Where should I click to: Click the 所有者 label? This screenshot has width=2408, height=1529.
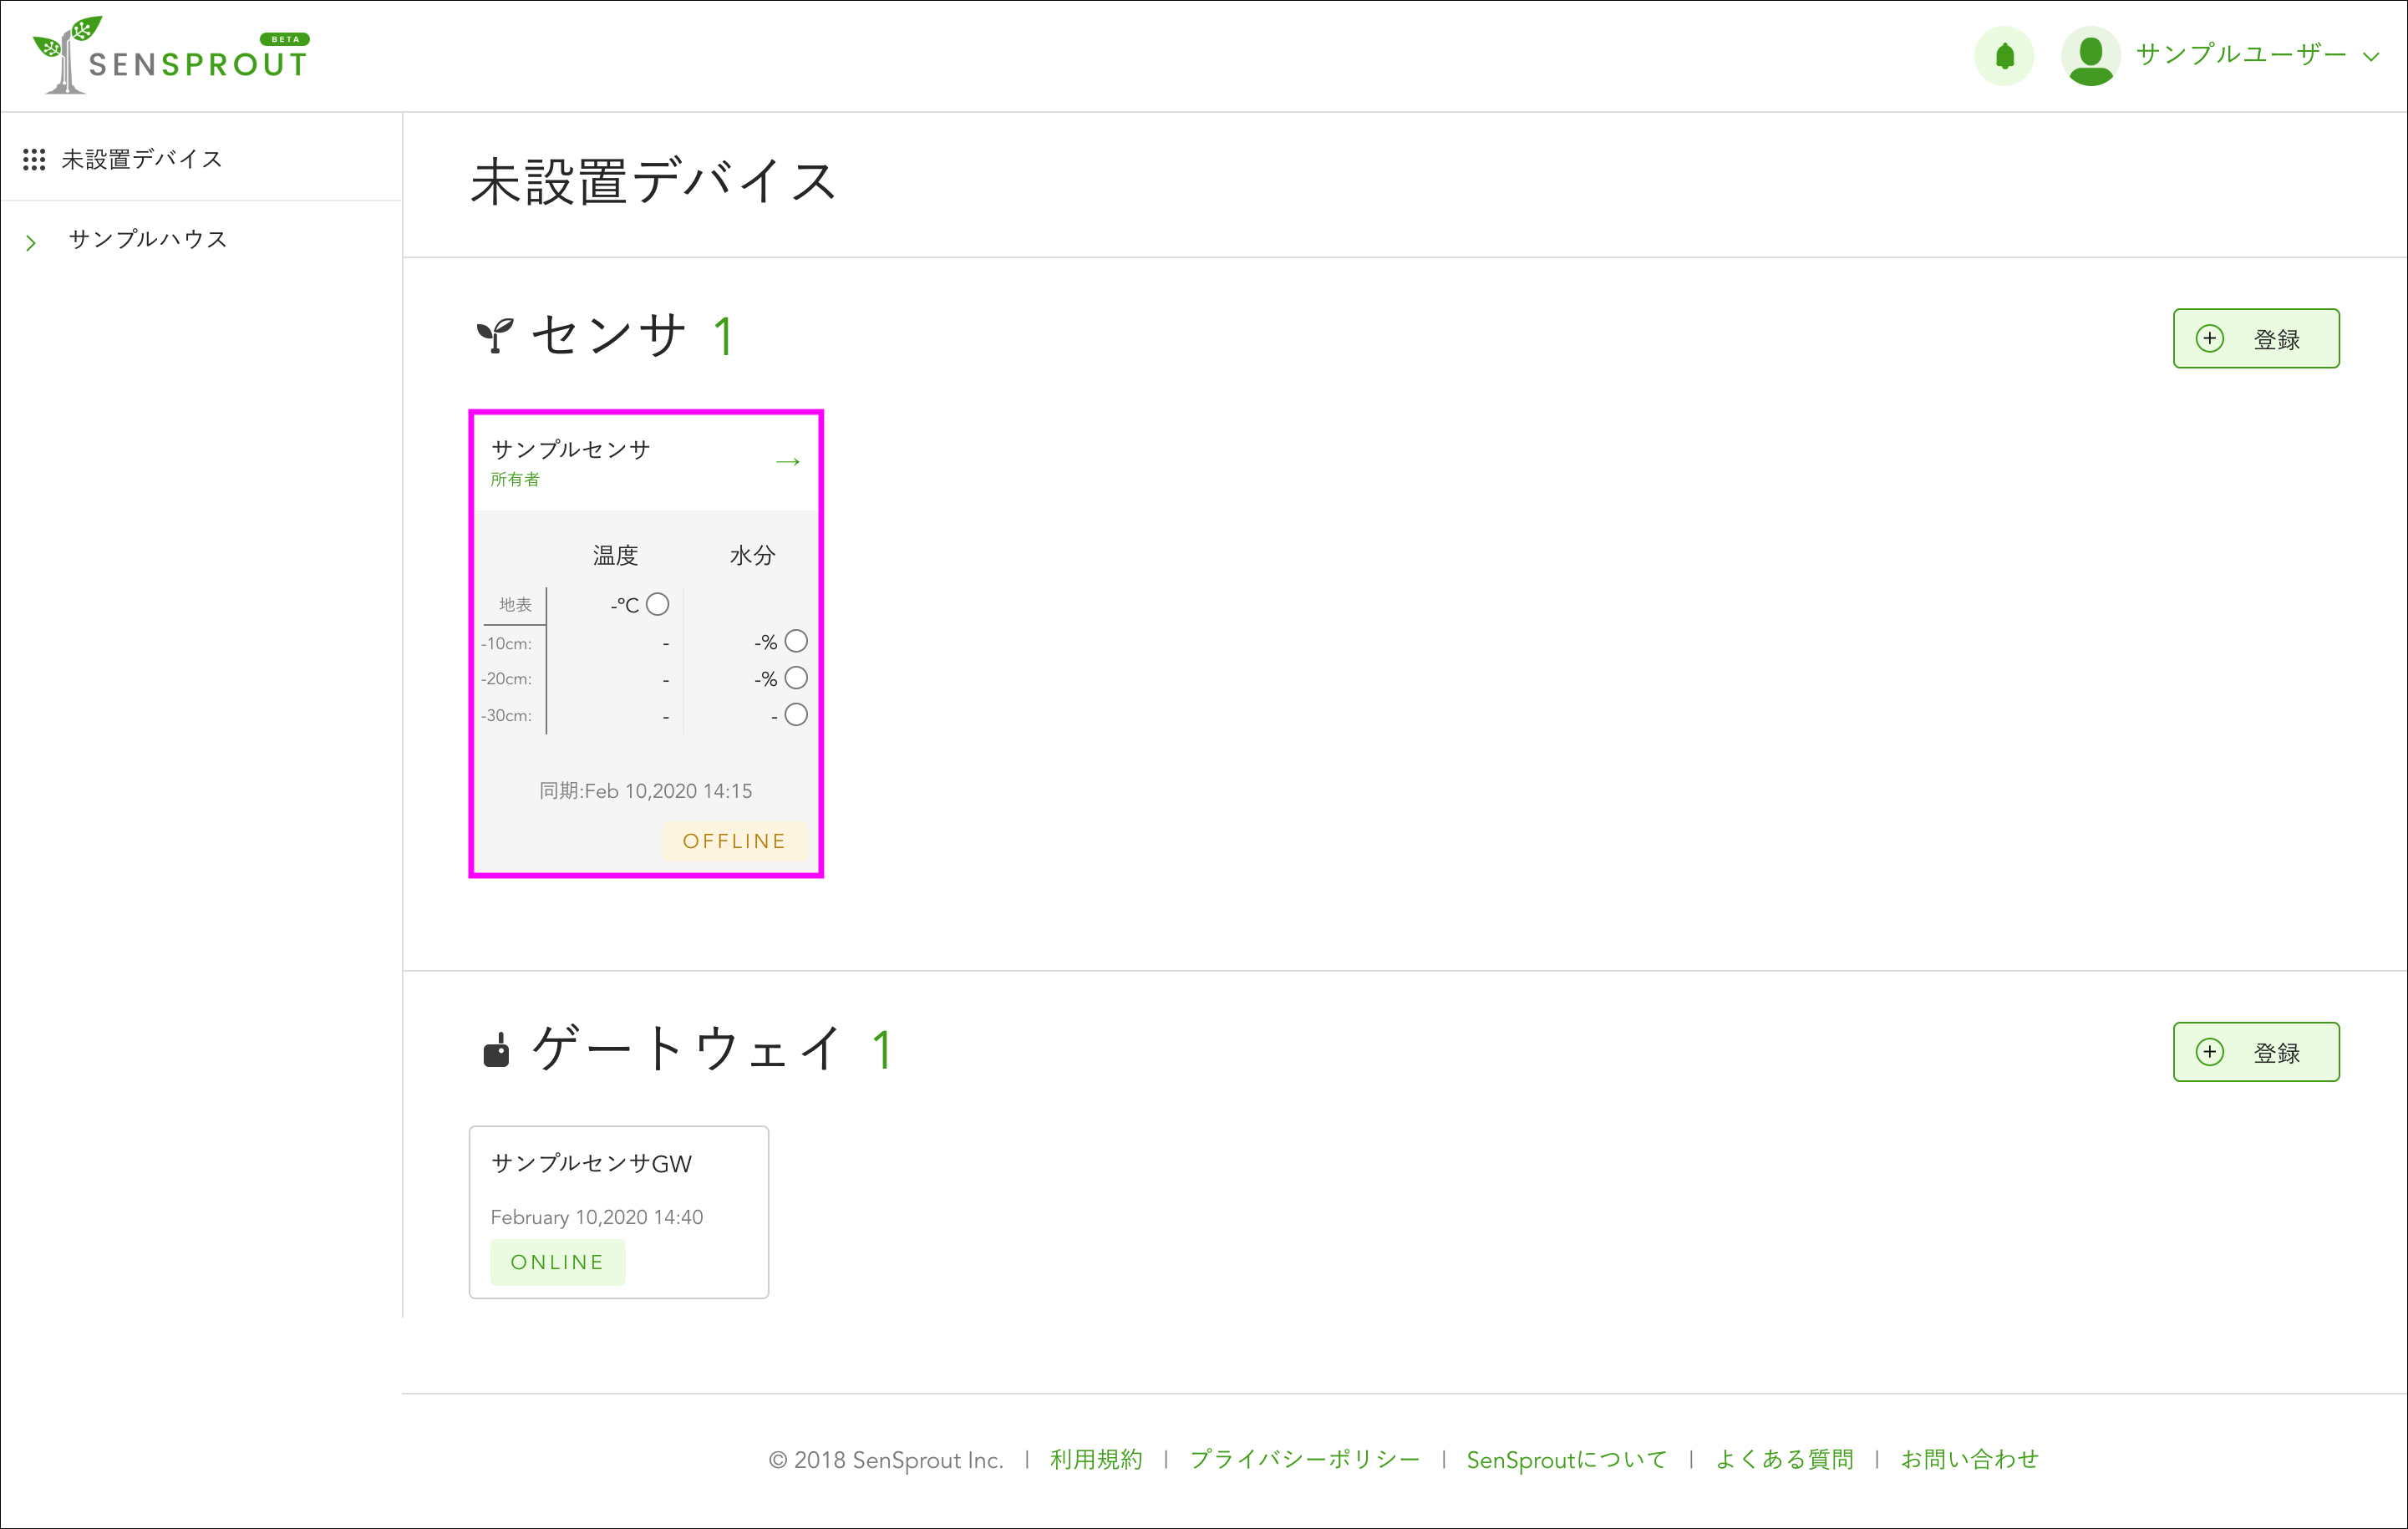pyautogui.click(x=514, y=479)
